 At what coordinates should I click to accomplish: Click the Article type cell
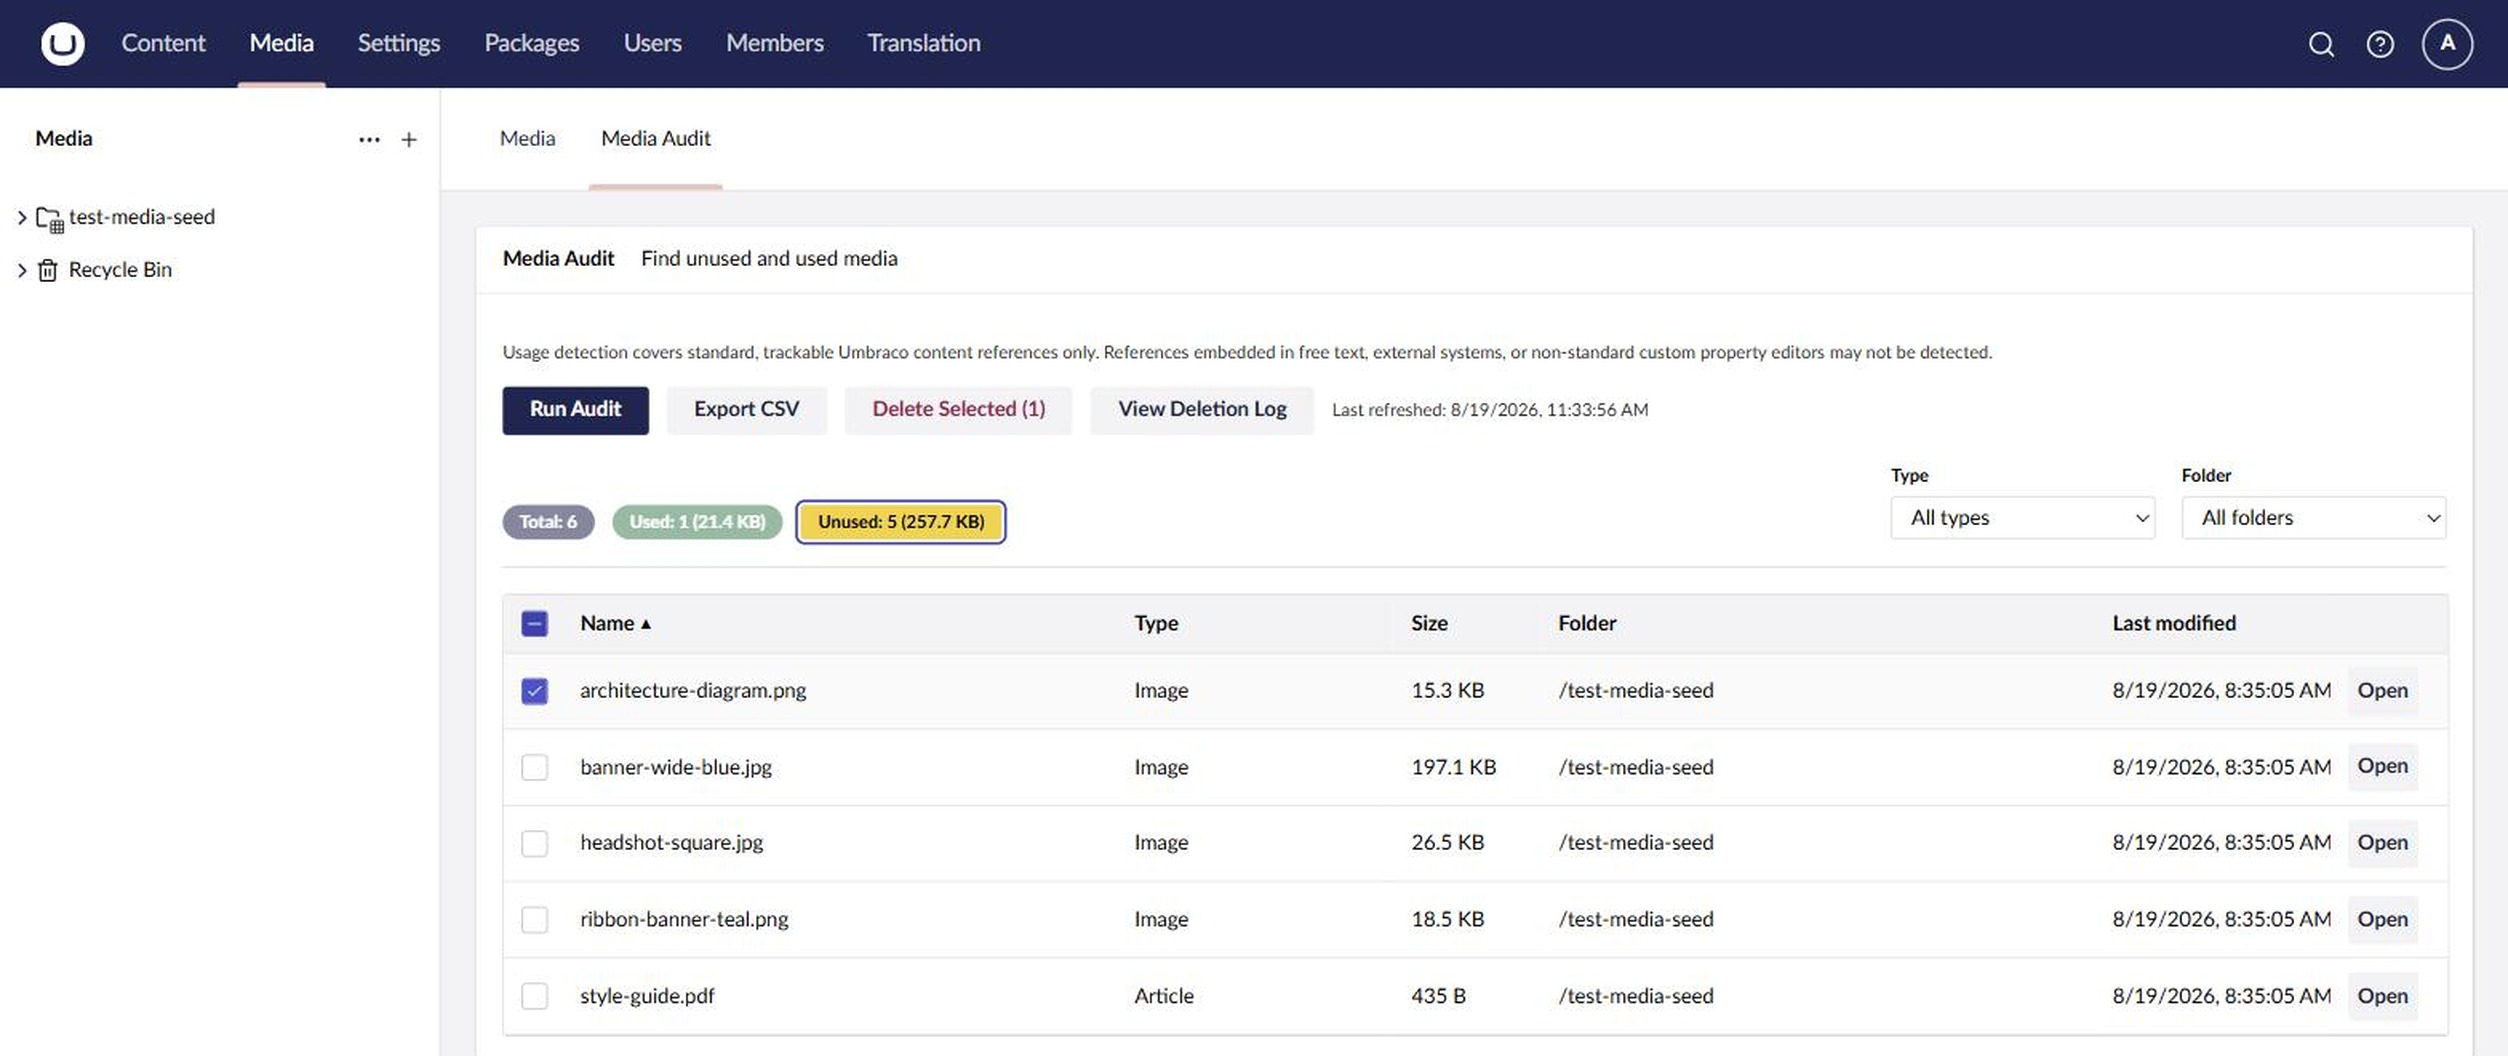pyautogui.click(x=1164, y=996)
